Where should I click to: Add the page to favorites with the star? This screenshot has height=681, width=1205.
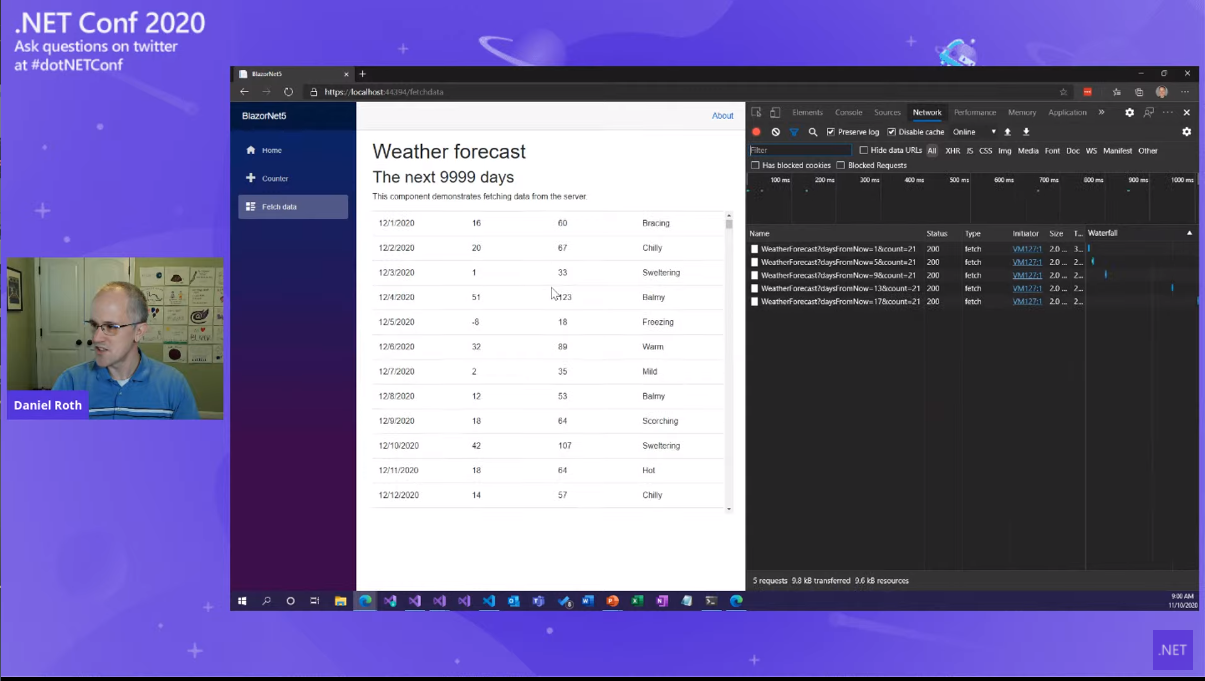1063,92
